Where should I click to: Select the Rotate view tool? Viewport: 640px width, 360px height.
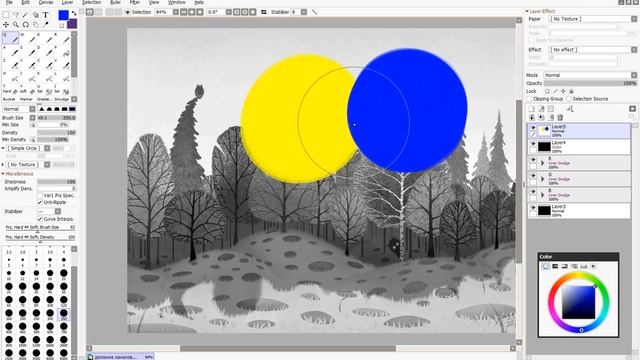[25, 24]
